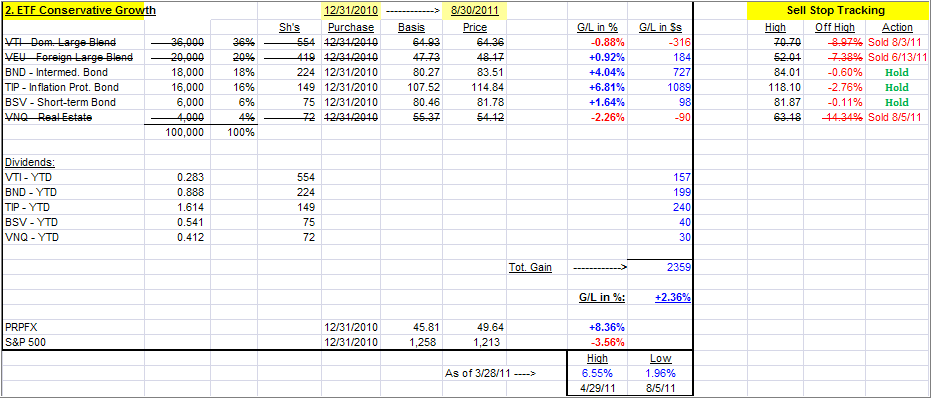Click the Off High column header
The height and width of the screenshot is (398, 931).
pyautogui.click(x=835, y=27)
